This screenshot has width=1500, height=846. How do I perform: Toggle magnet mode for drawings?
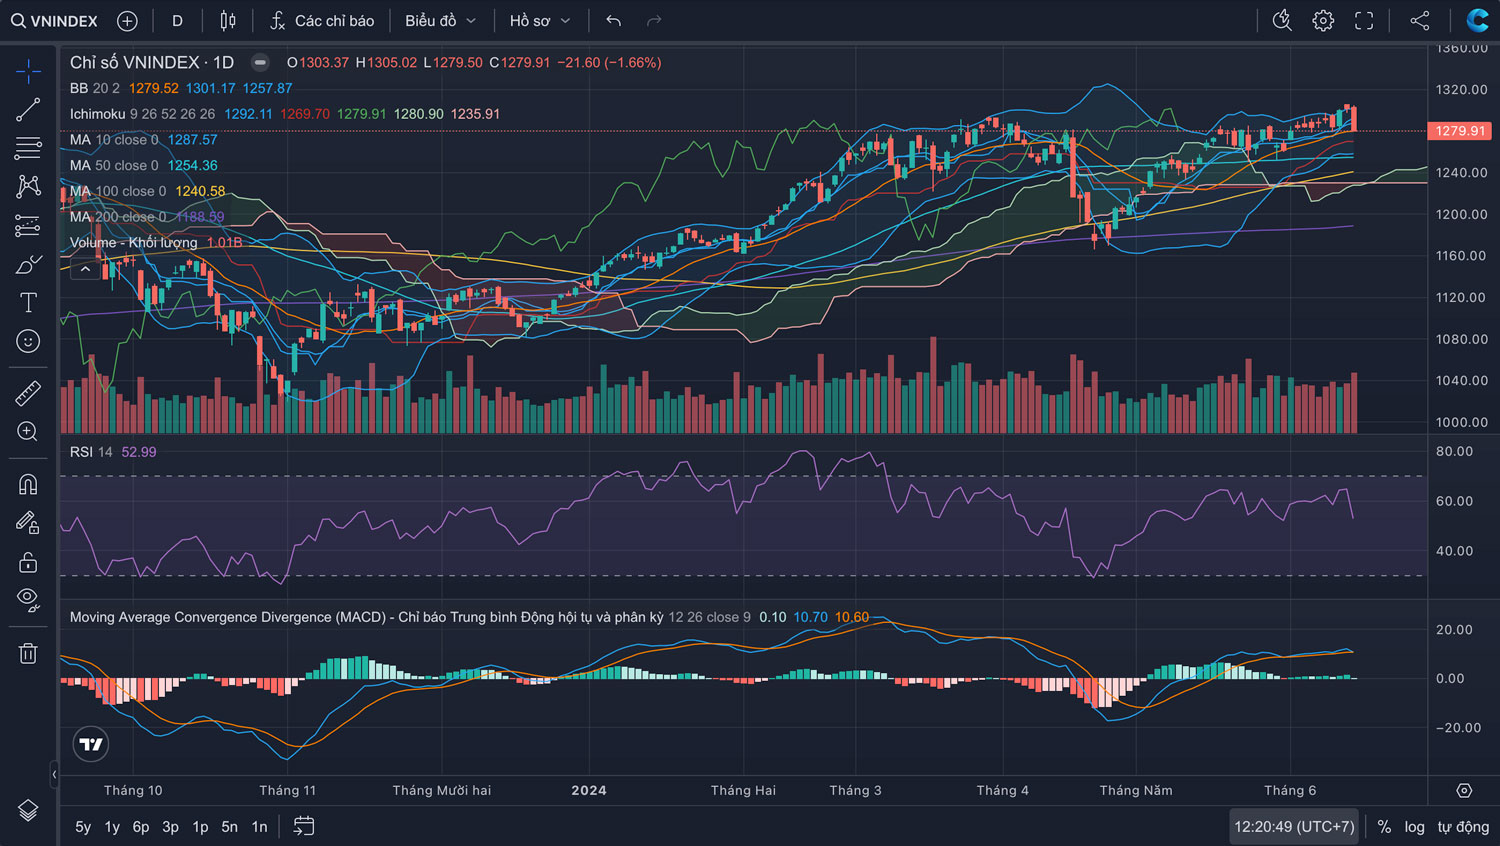[x=28, y=485]
